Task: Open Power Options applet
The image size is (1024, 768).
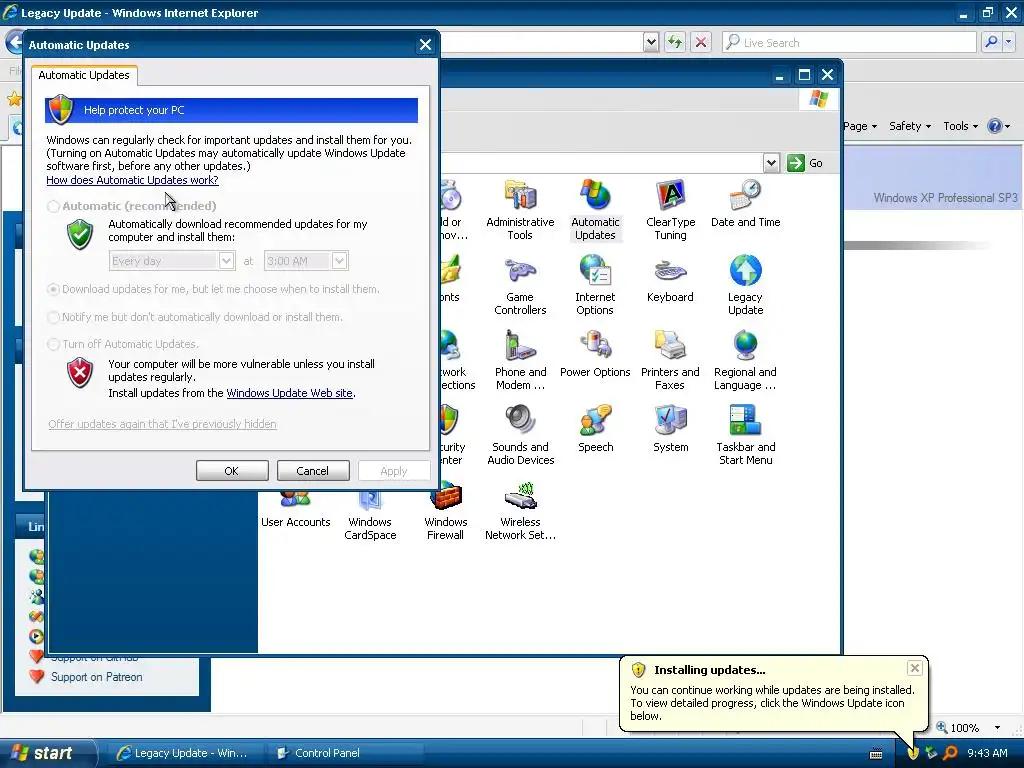Action: point(595,354)
